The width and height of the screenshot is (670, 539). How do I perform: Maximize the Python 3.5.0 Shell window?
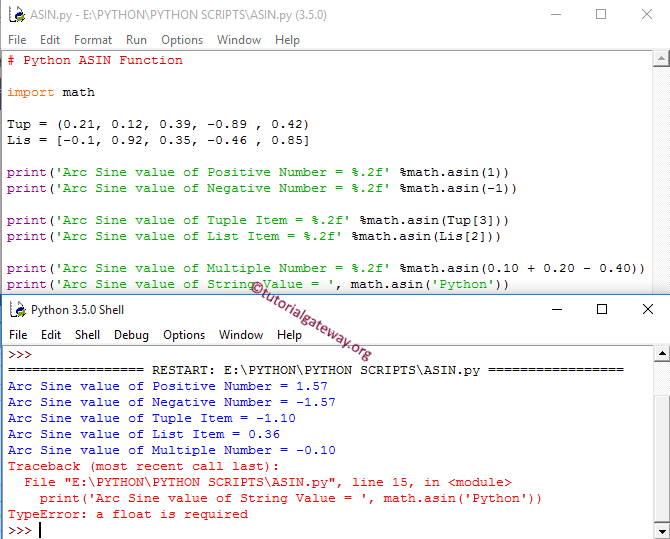[x=602, y=309]
